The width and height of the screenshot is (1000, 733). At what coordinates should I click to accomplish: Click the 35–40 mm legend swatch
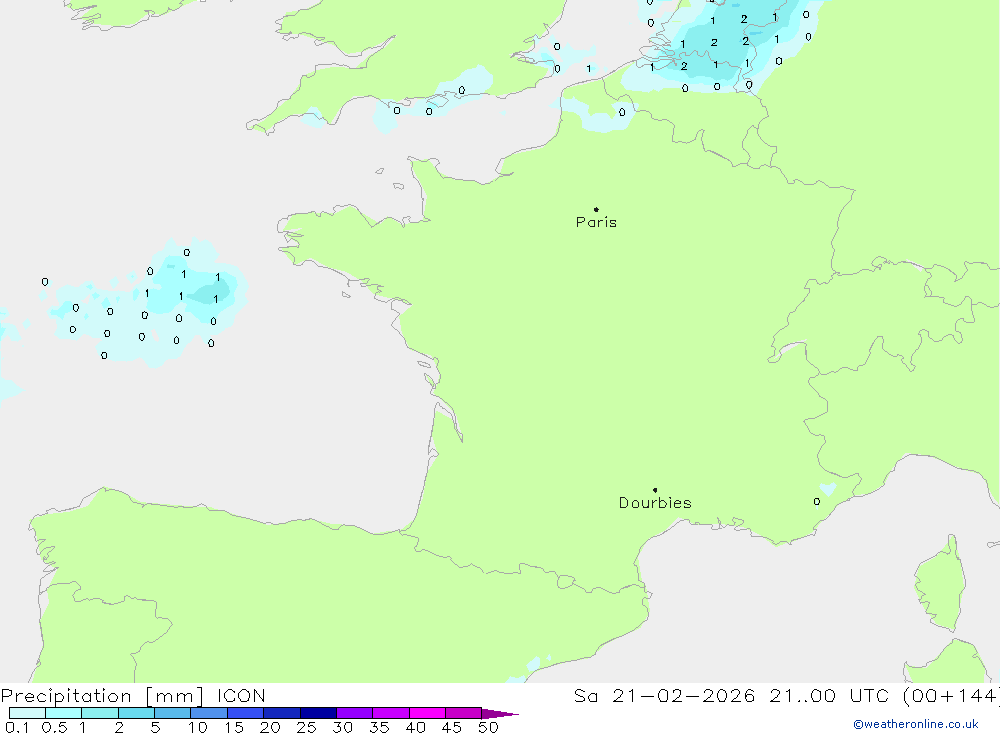pyautogui.click(x=391, y=713)
